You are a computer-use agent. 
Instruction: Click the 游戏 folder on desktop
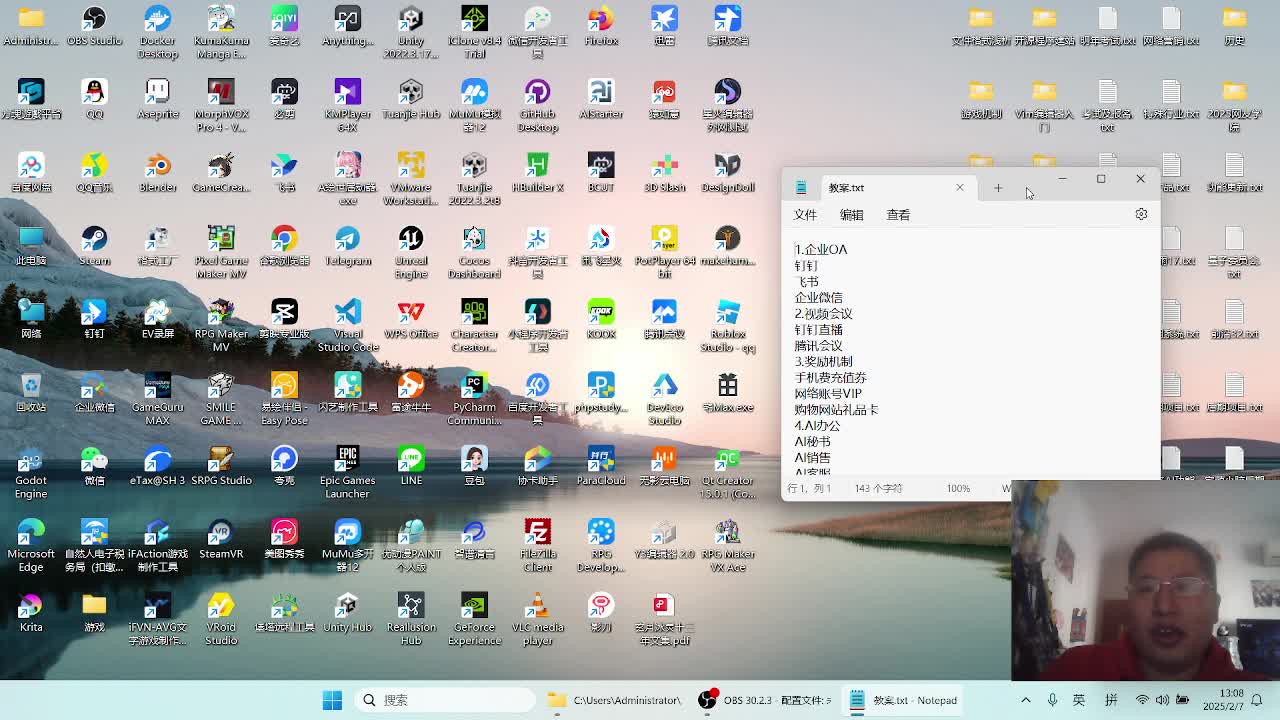click(x=94, y=612)
